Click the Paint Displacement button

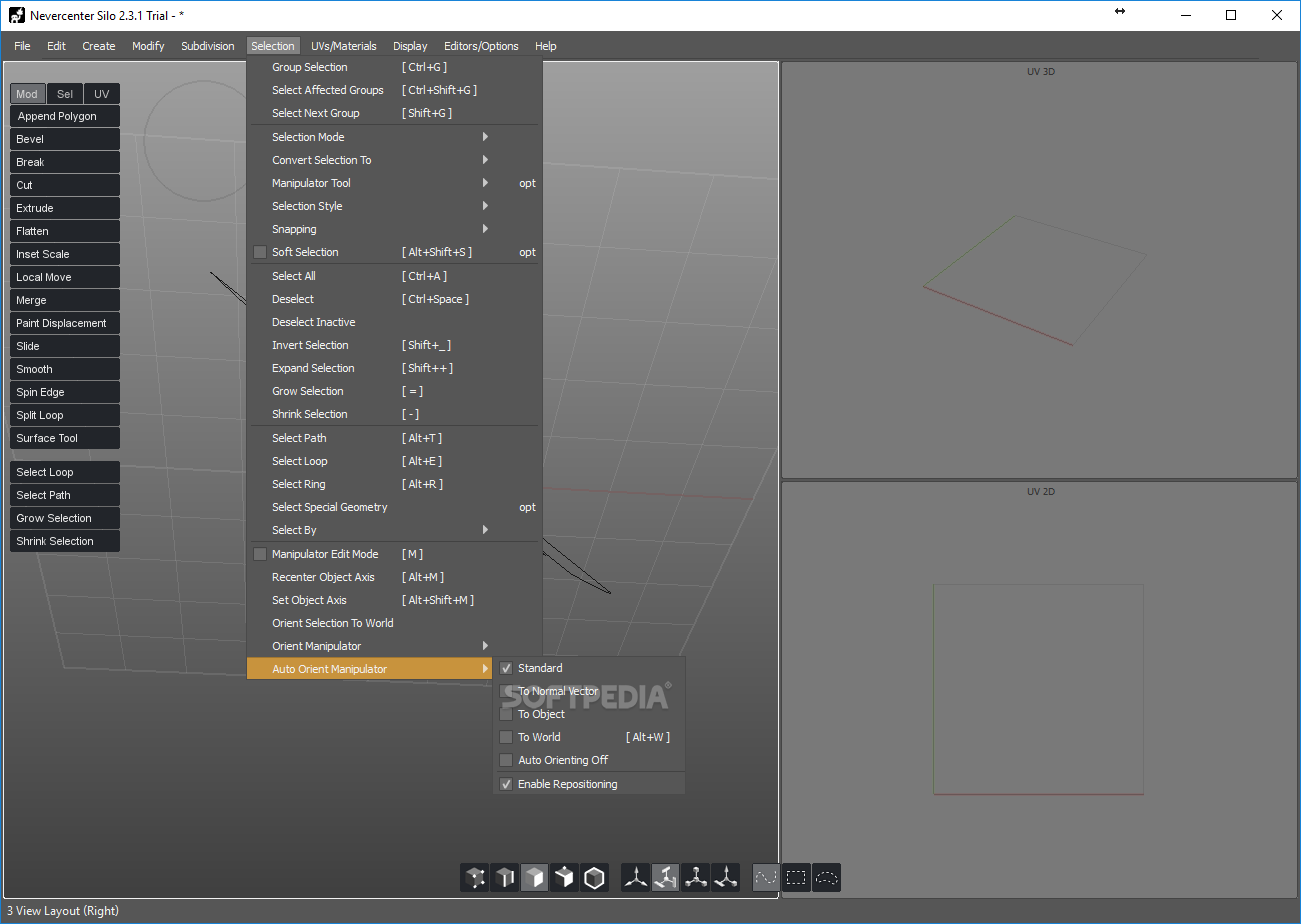[65, 323]
